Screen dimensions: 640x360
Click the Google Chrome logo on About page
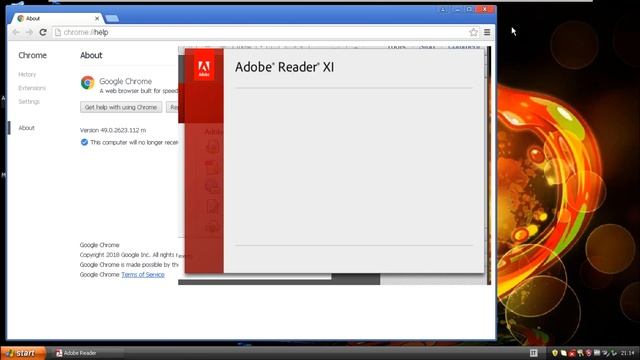pos(87,82)
